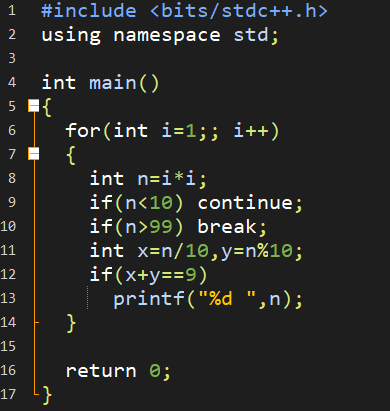The width and height of the screenshot is (390, 411).
Task: Click the continue keyword
Action: tap(245, 203)
